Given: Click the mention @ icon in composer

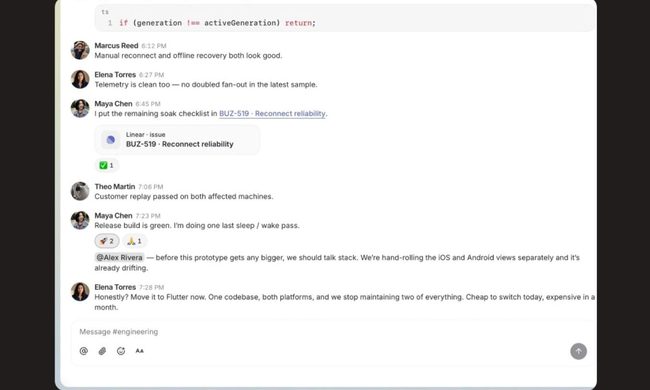Looking at the screenshot, I should [x=84, y=351].
